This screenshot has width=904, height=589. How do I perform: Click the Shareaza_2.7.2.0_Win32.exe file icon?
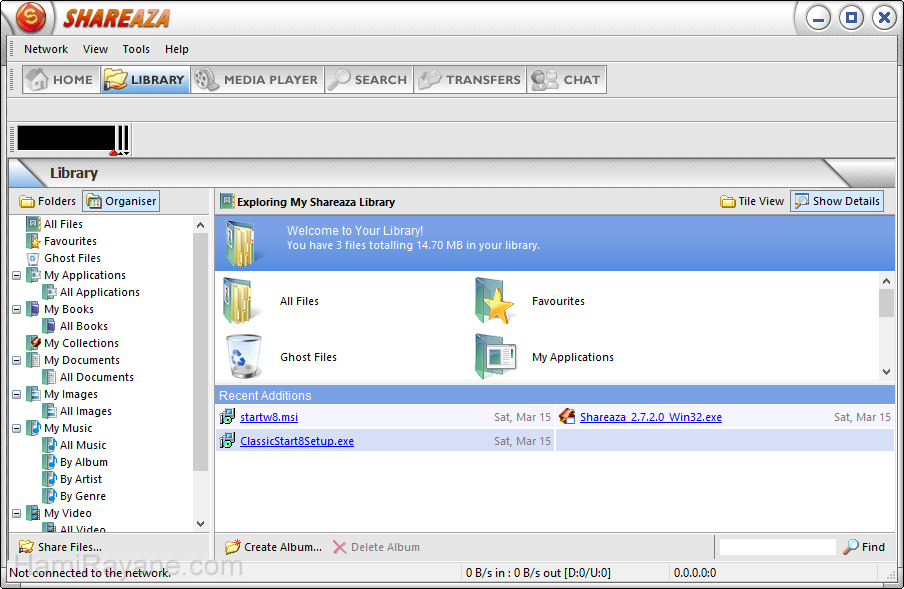tap(567, 416)
